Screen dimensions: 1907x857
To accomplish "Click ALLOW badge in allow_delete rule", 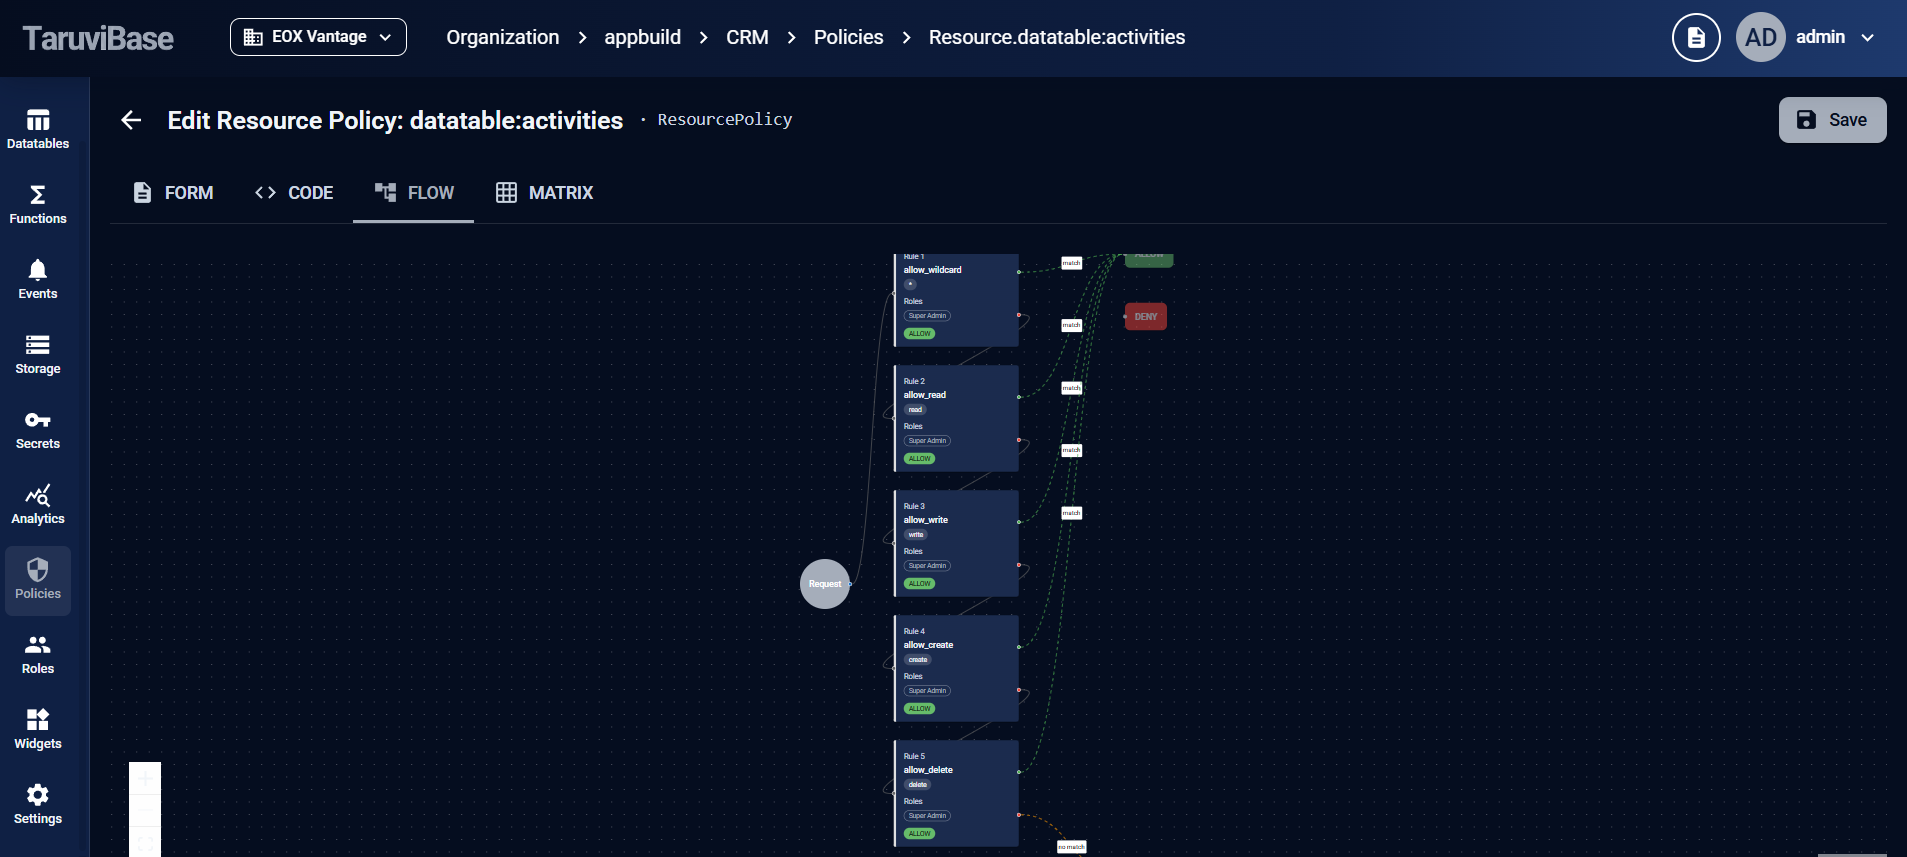I will (920, 834).
